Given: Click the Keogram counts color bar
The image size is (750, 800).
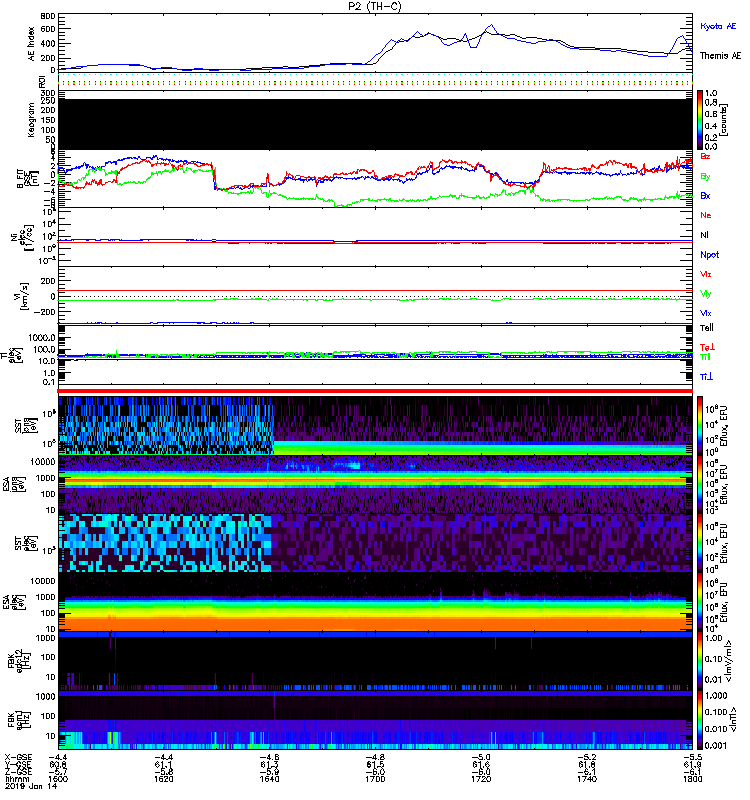Looking at the screenshot, I should click(700, 120).
